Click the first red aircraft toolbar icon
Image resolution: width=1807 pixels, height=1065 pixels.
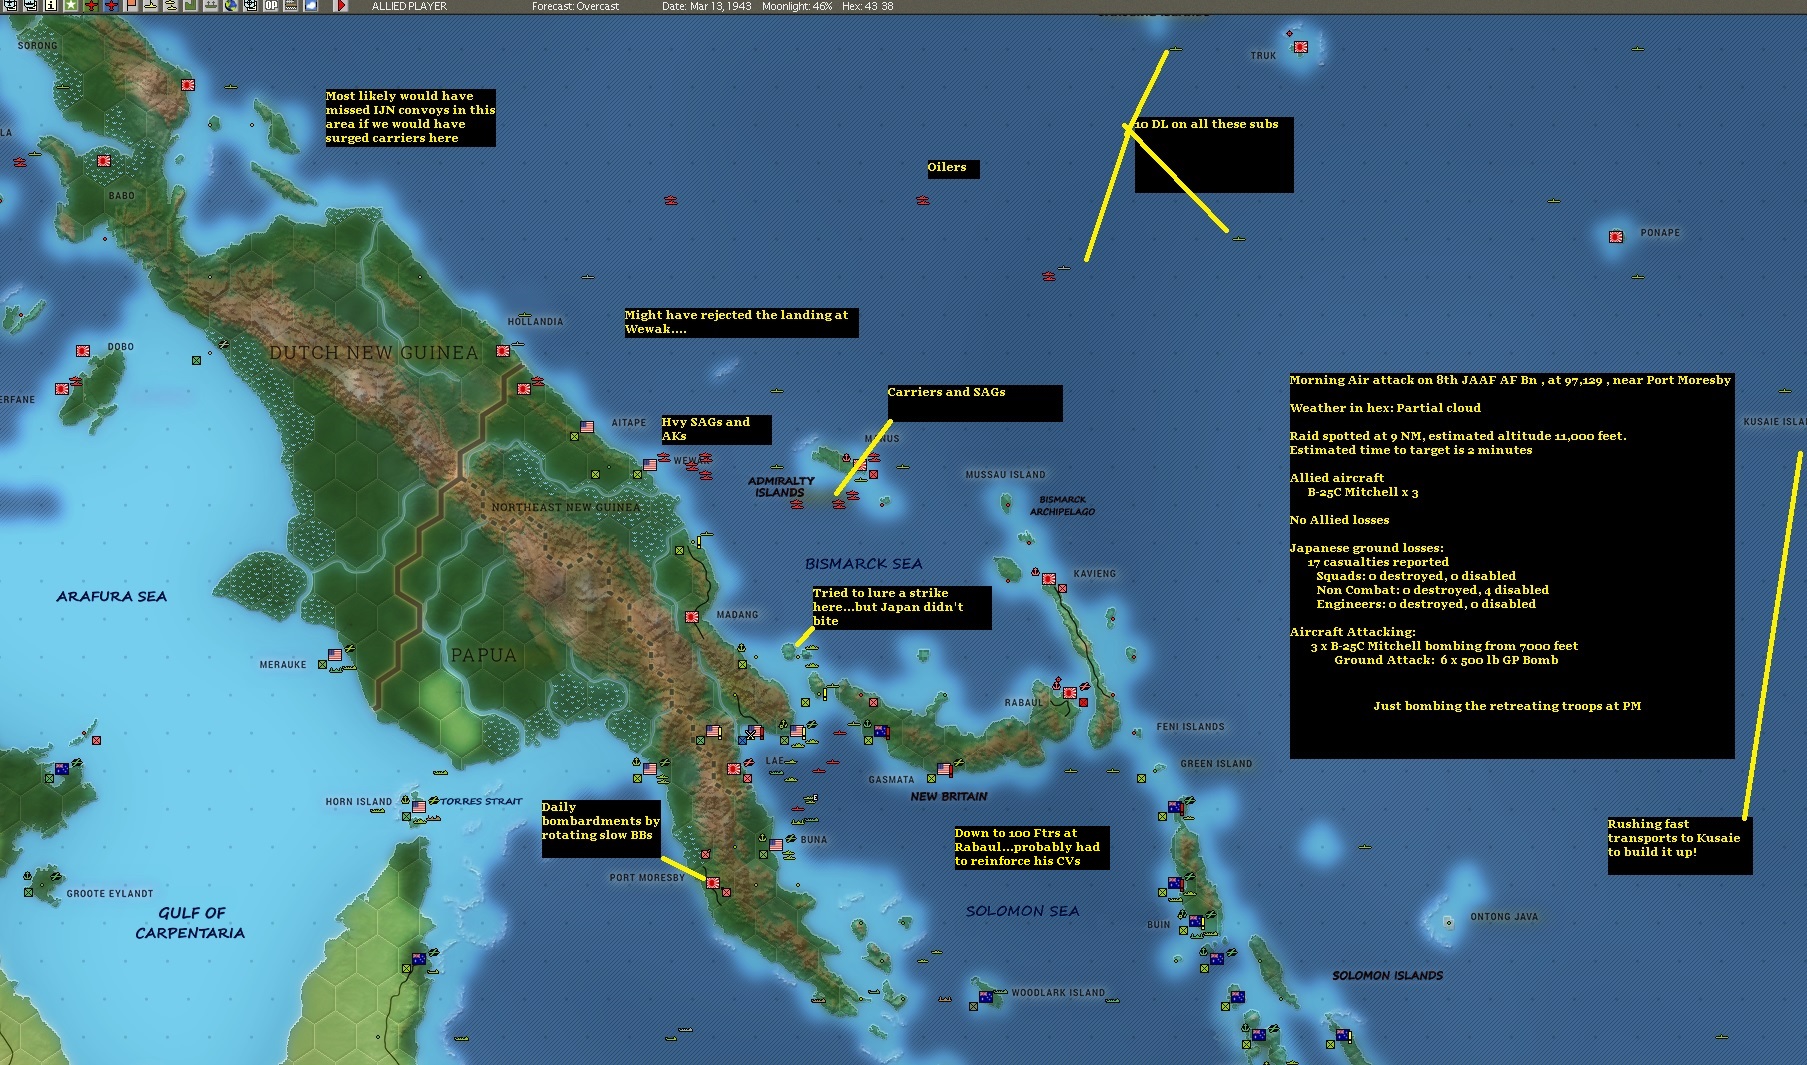(x=92, y=6)
